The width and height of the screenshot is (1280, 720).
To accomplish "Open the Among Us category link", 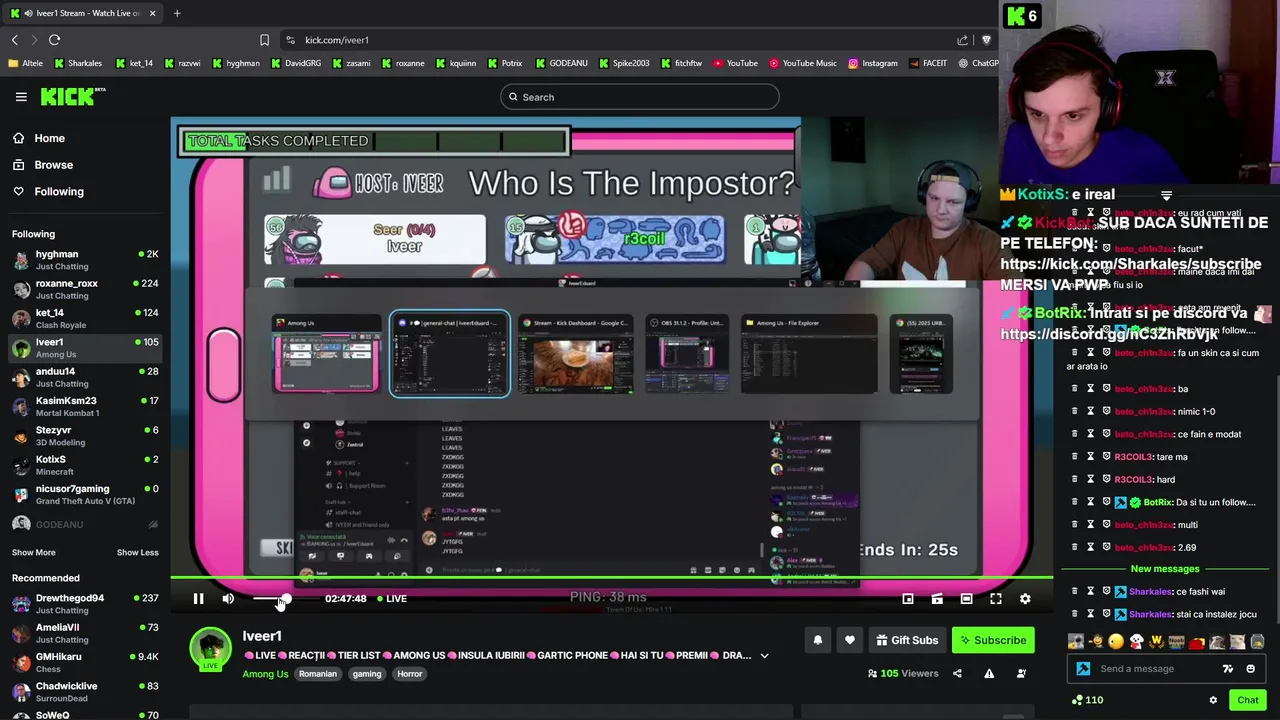I will pyautogui.click(x=265, y=674).
